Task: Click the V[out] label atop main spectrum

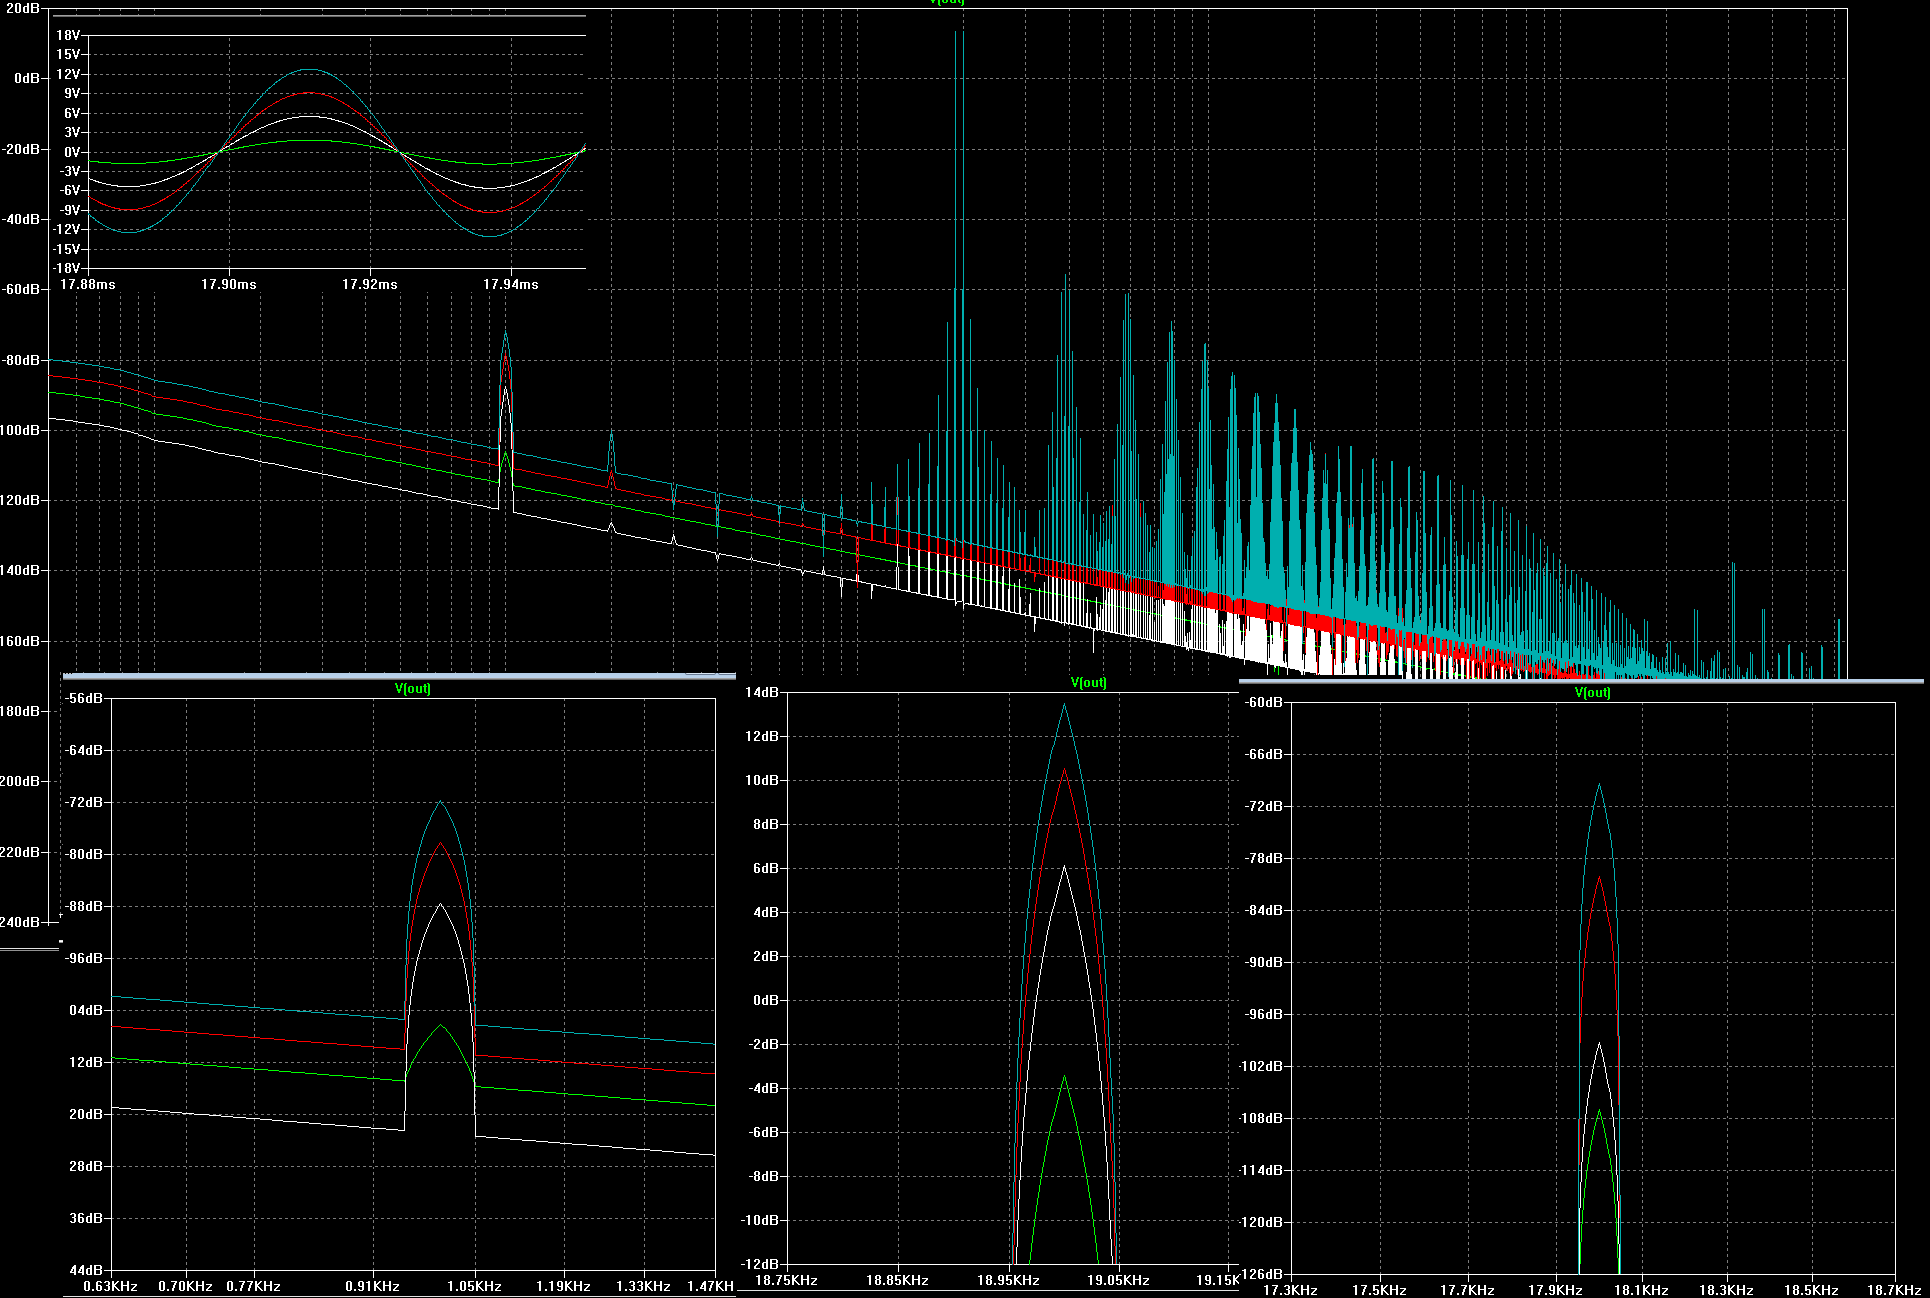Action: click(x=947, y=2)
